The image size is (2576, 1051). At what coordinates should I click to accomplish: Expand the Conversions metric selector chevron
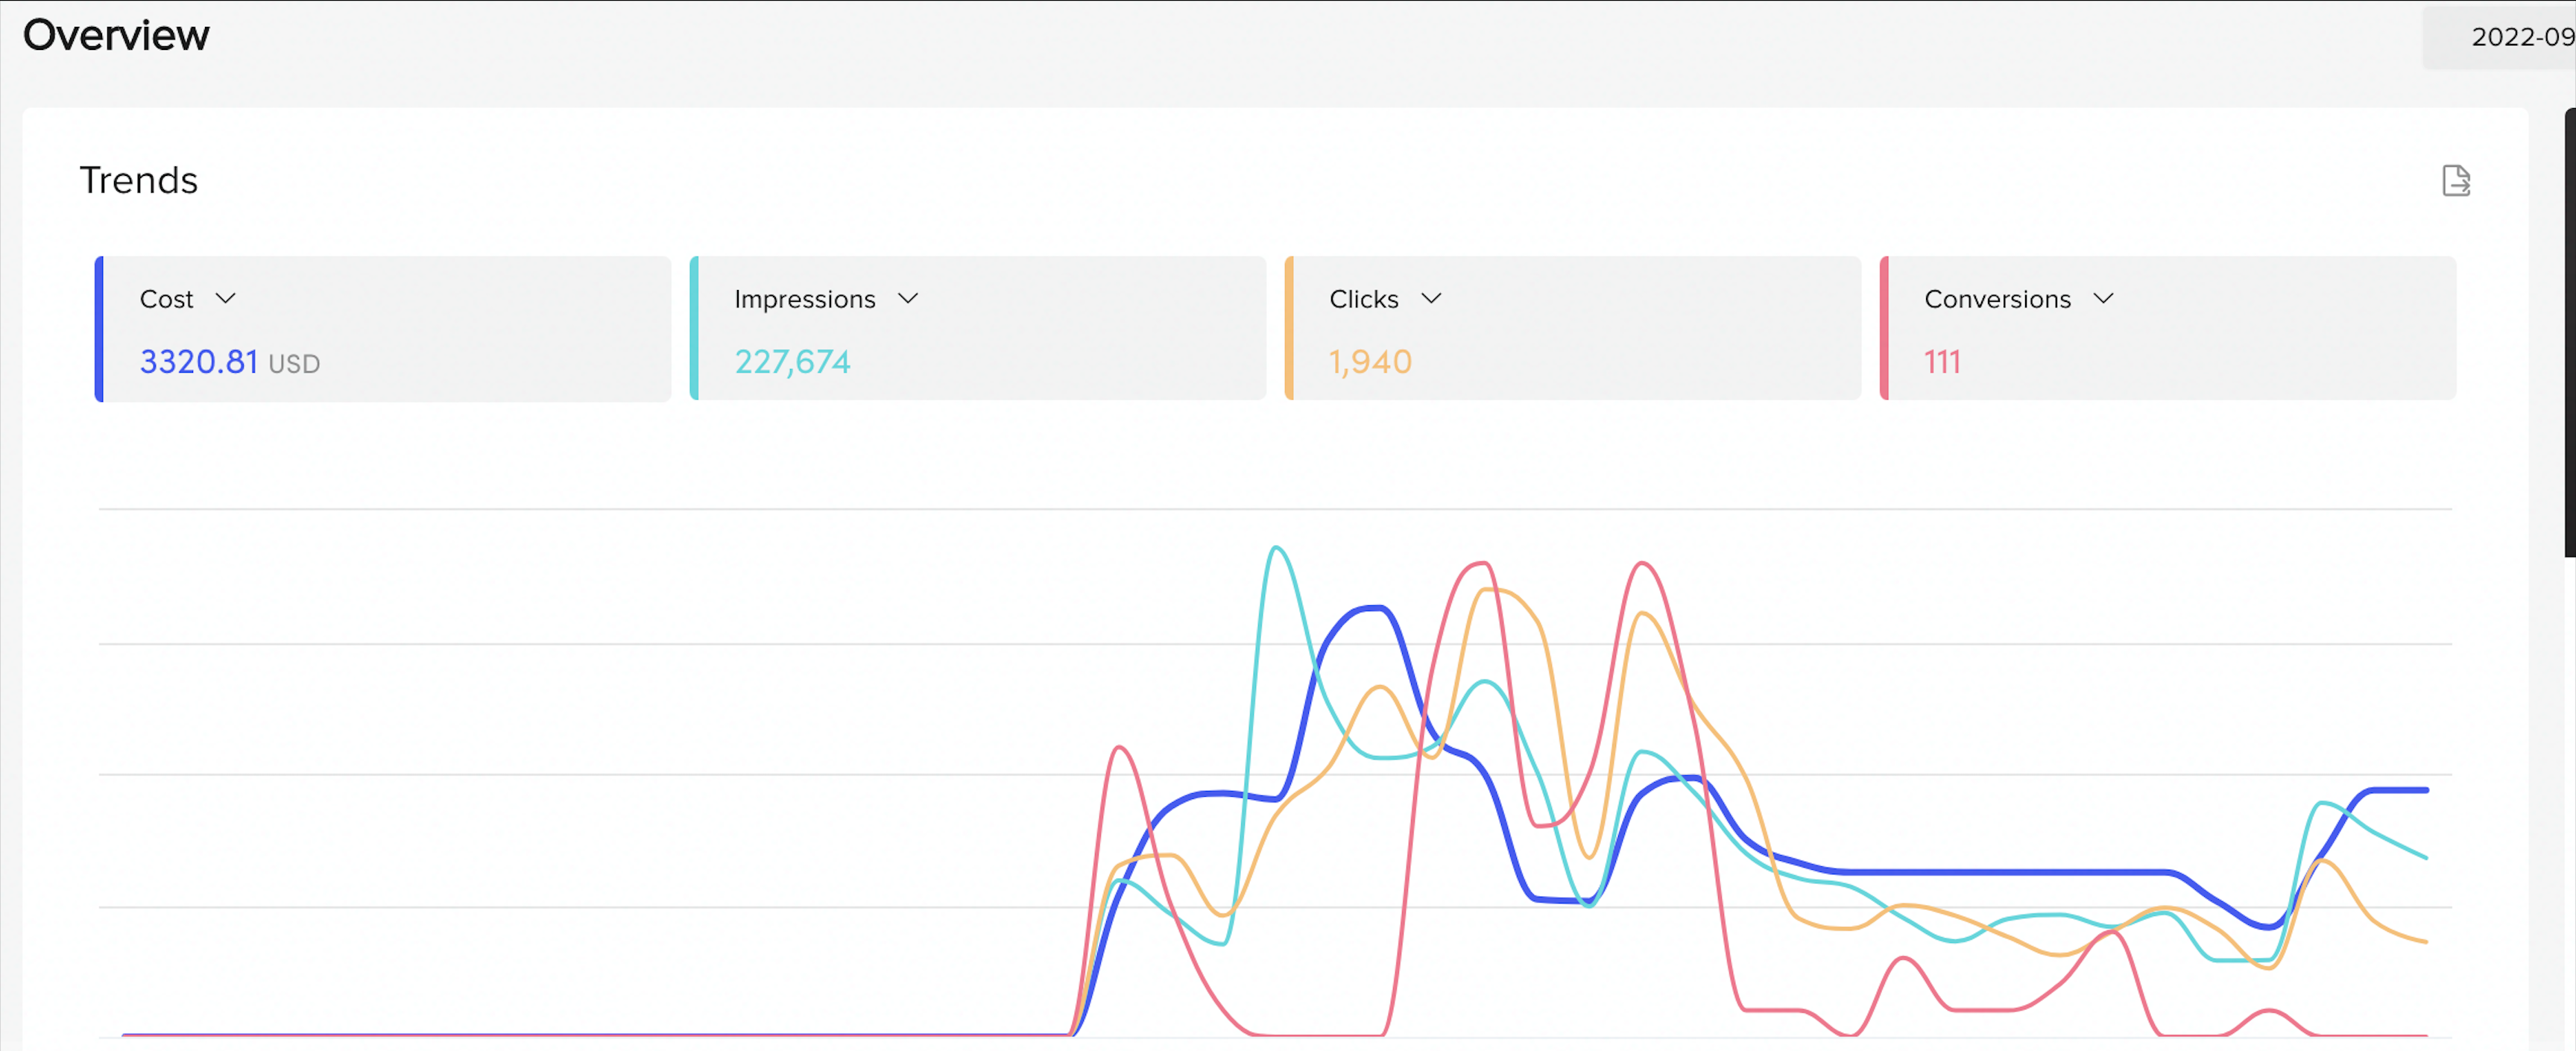click(x=2103, y=298)
